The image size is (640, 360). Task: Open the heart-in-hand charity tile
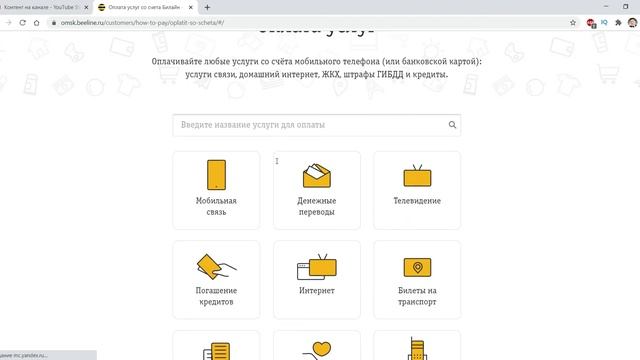pos(317,345)
